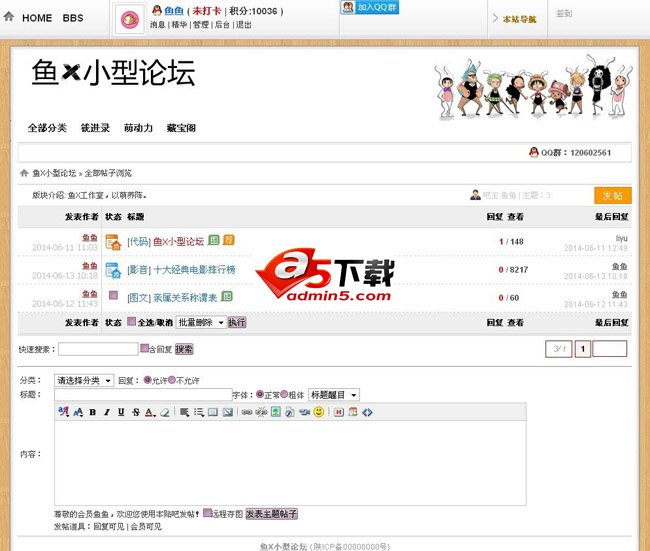Click the home icon beside HOME
This screenshot has width=650, height=551.
(9, 17)
